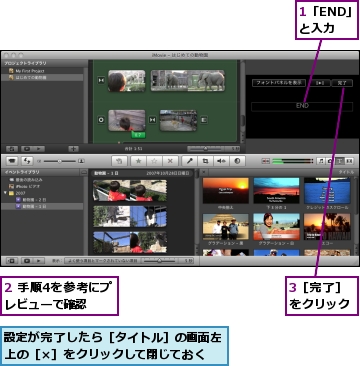Click the title icon at start of lower row

tap(101, 120)
